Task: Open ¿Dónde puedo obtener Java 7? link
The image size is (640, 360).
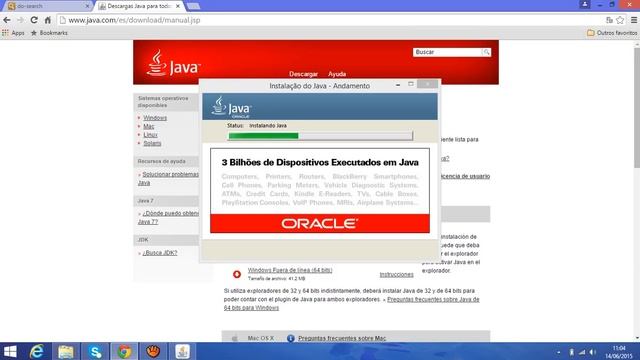Action: pos(168,218)
